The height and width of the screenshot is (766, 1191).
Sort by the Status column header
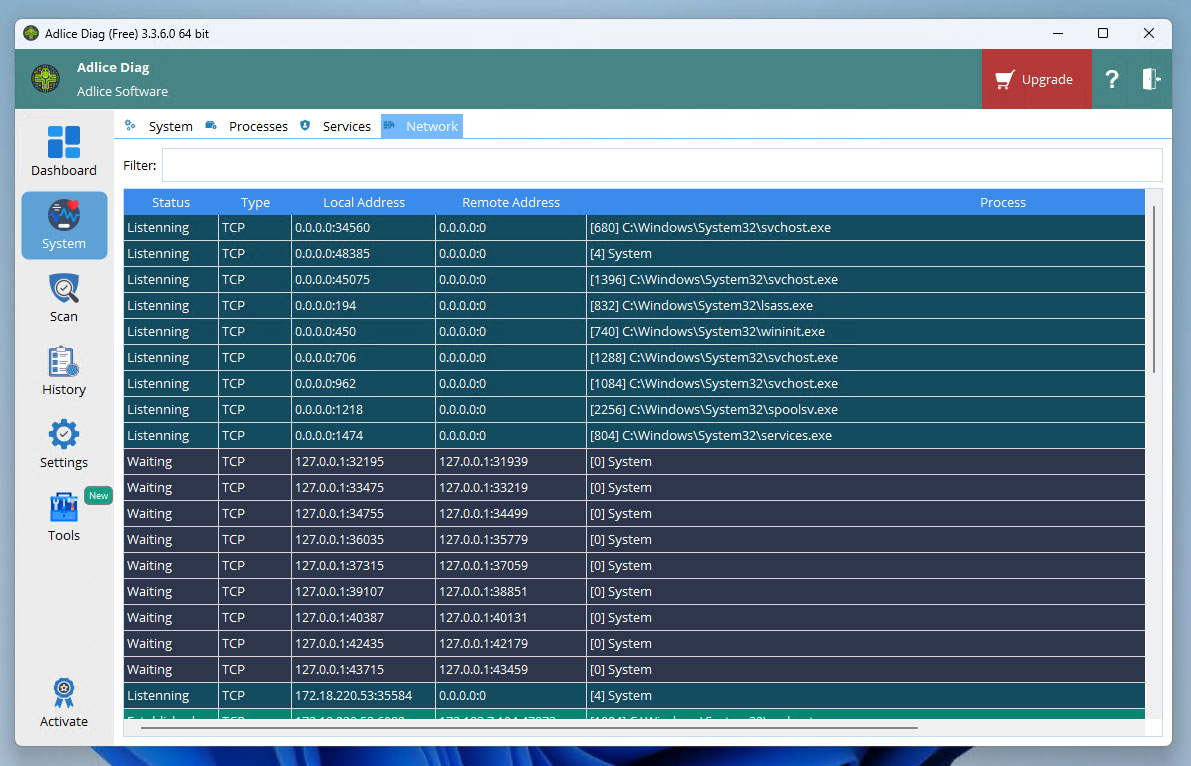point(171,202)
